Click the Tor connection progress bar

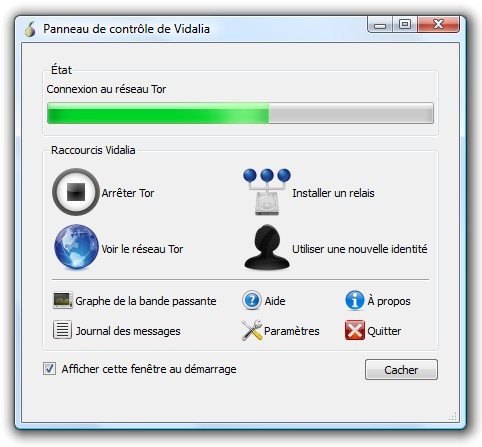(240, 113)
